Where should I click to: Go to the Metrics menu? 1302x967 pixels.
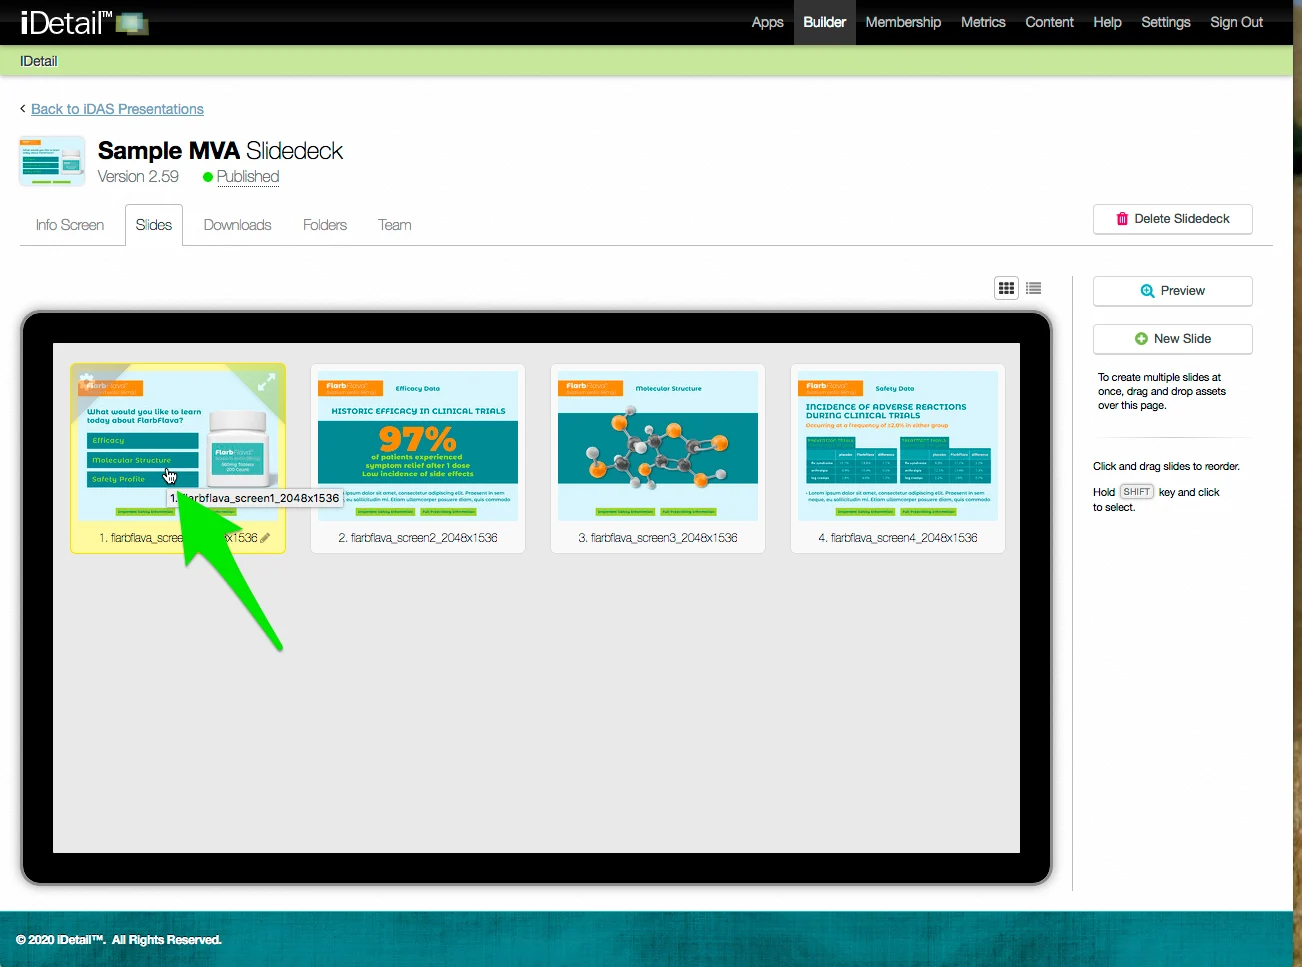point(983,22)
